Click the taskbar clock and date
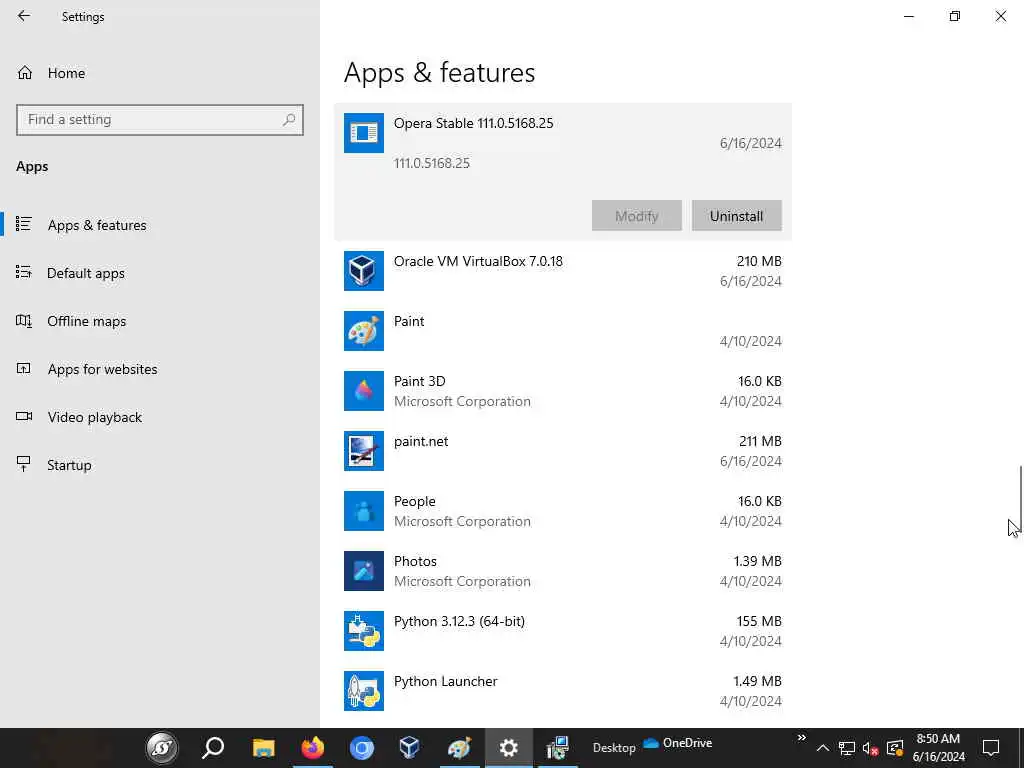1024x768 pixels. pyautogui.click(x=938, y=748)
